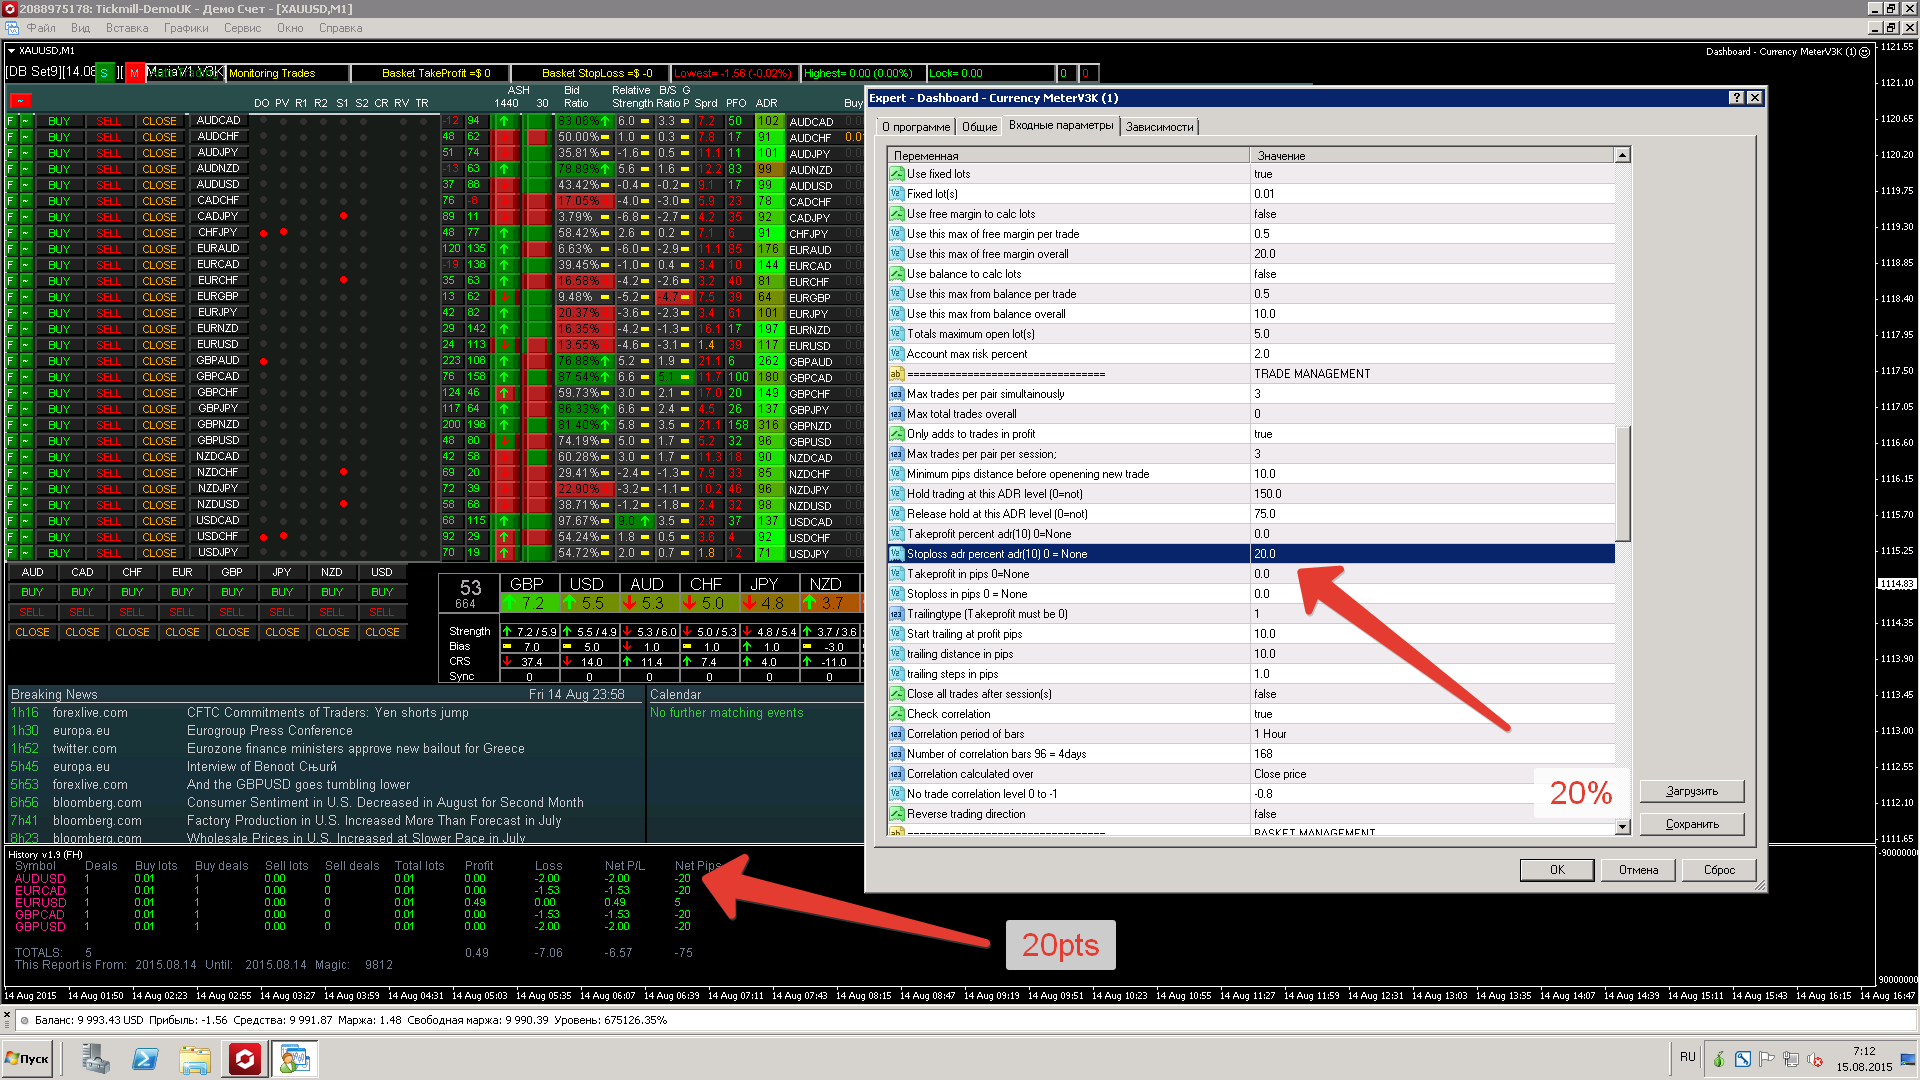Click the tilde chart icon on the AUDCAD row
The width and height of the screenshot is (1920, 1080).
pyautogui.click(x=26, y=121)
